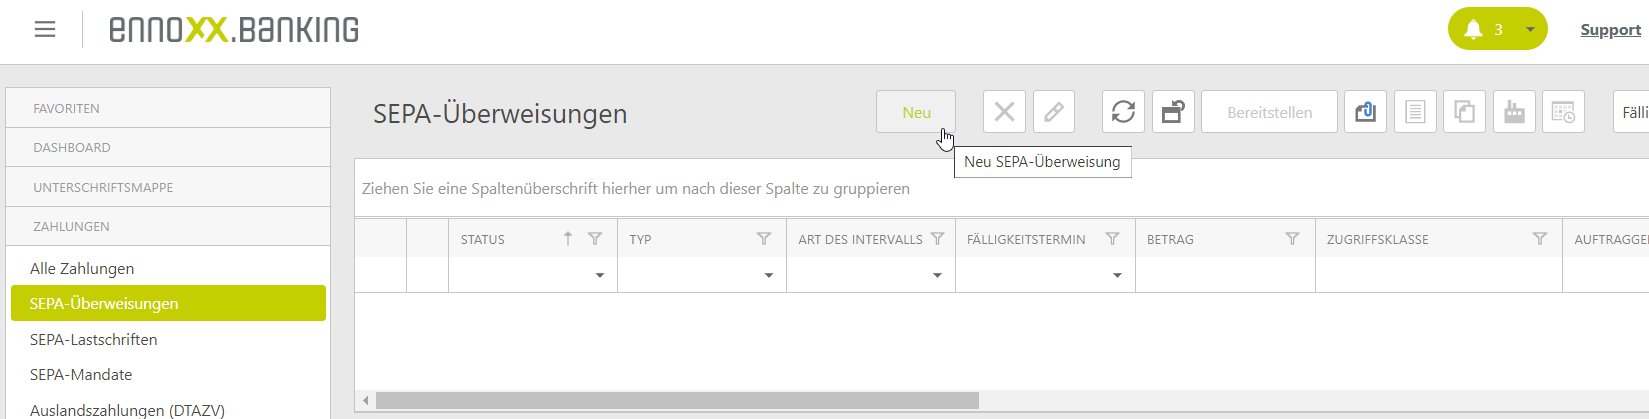Click the refresh icon in toolbar
This screenshot has width=1649, height=419.
click(x=1123, y=112)
